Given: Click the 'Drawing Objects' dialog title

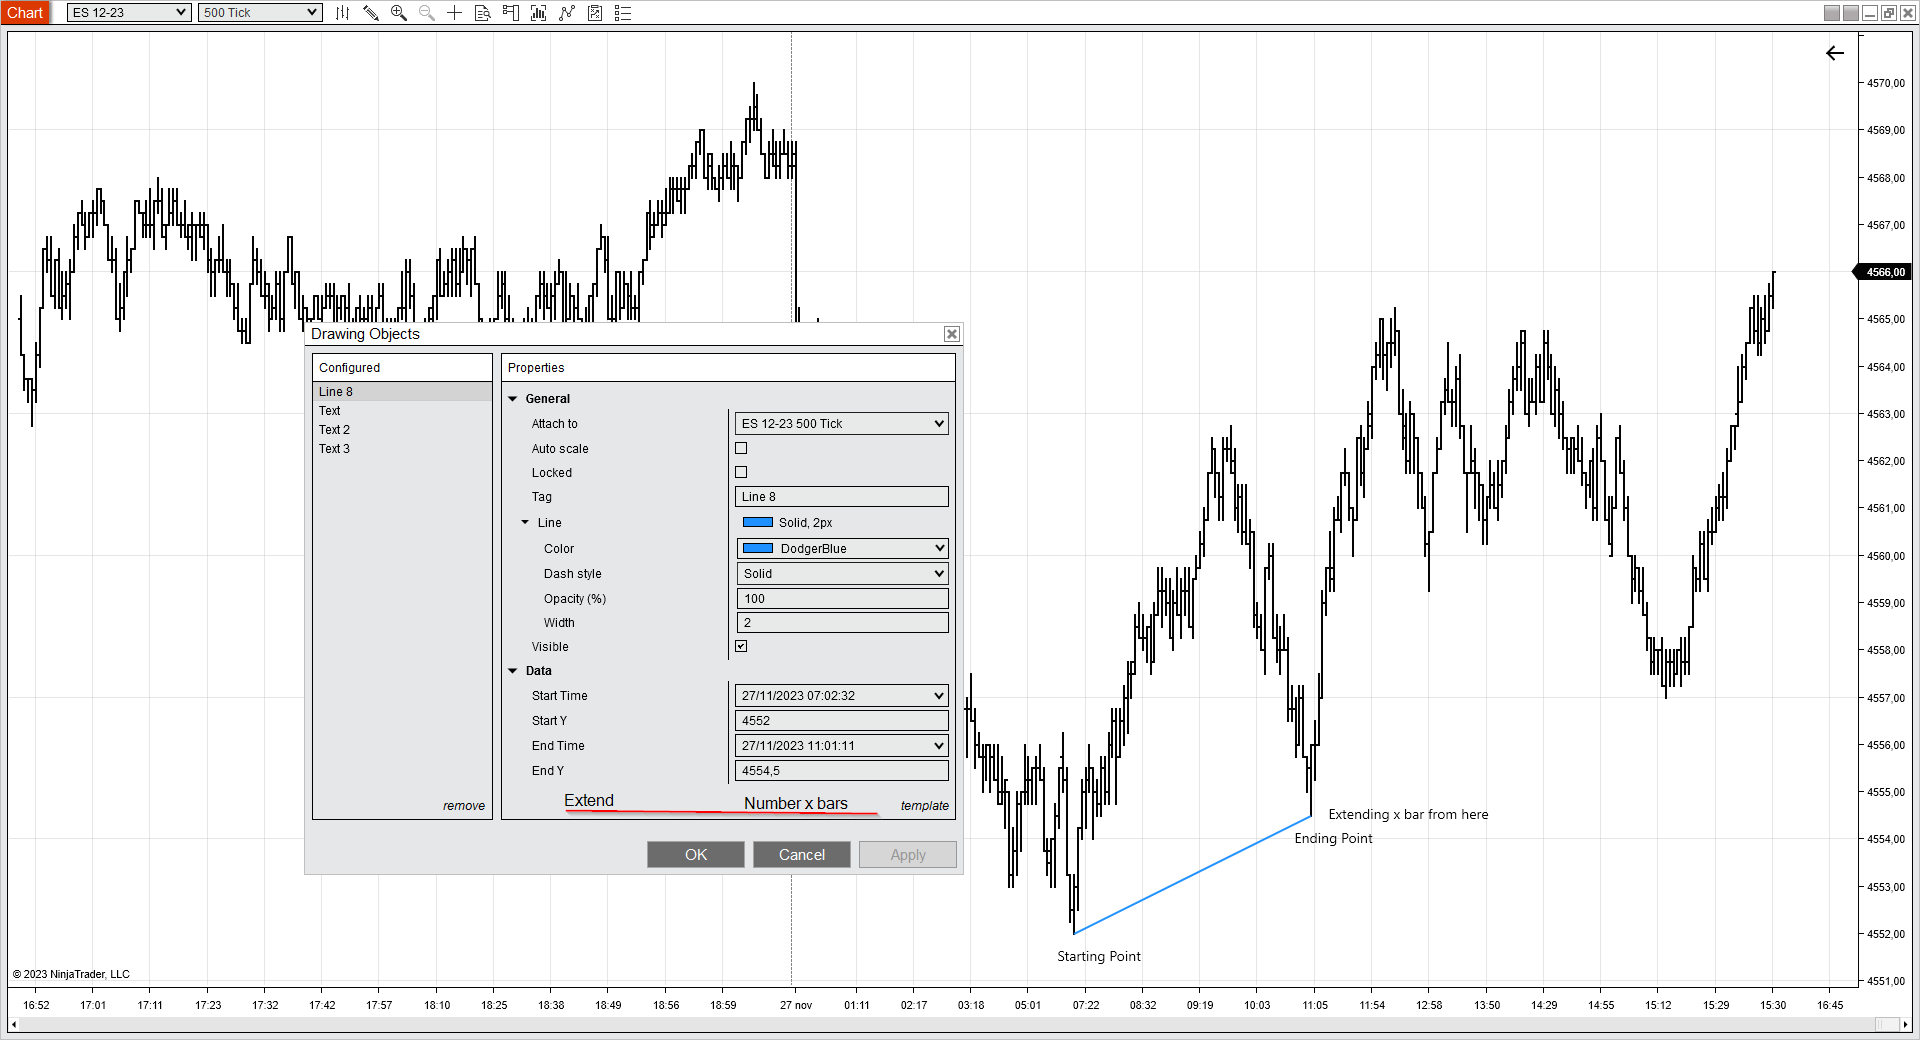Looking at the screenshot, I should 365,334.
